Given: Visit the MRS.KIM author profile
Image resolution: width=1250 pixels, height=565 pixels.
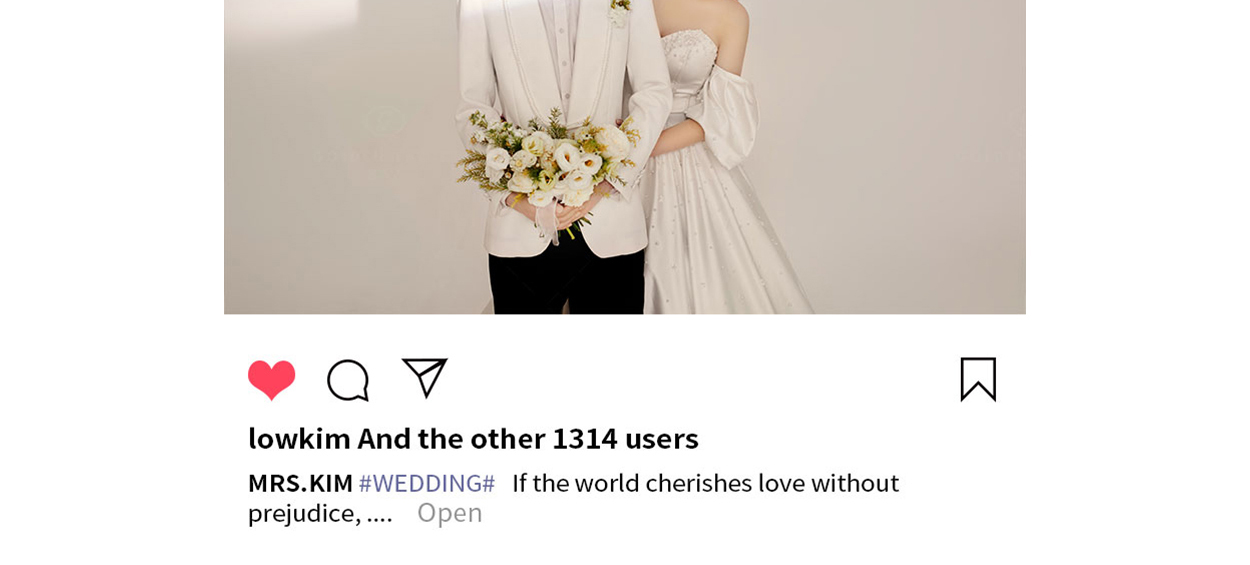Looking at the screenshot, I should pos(300,483).
